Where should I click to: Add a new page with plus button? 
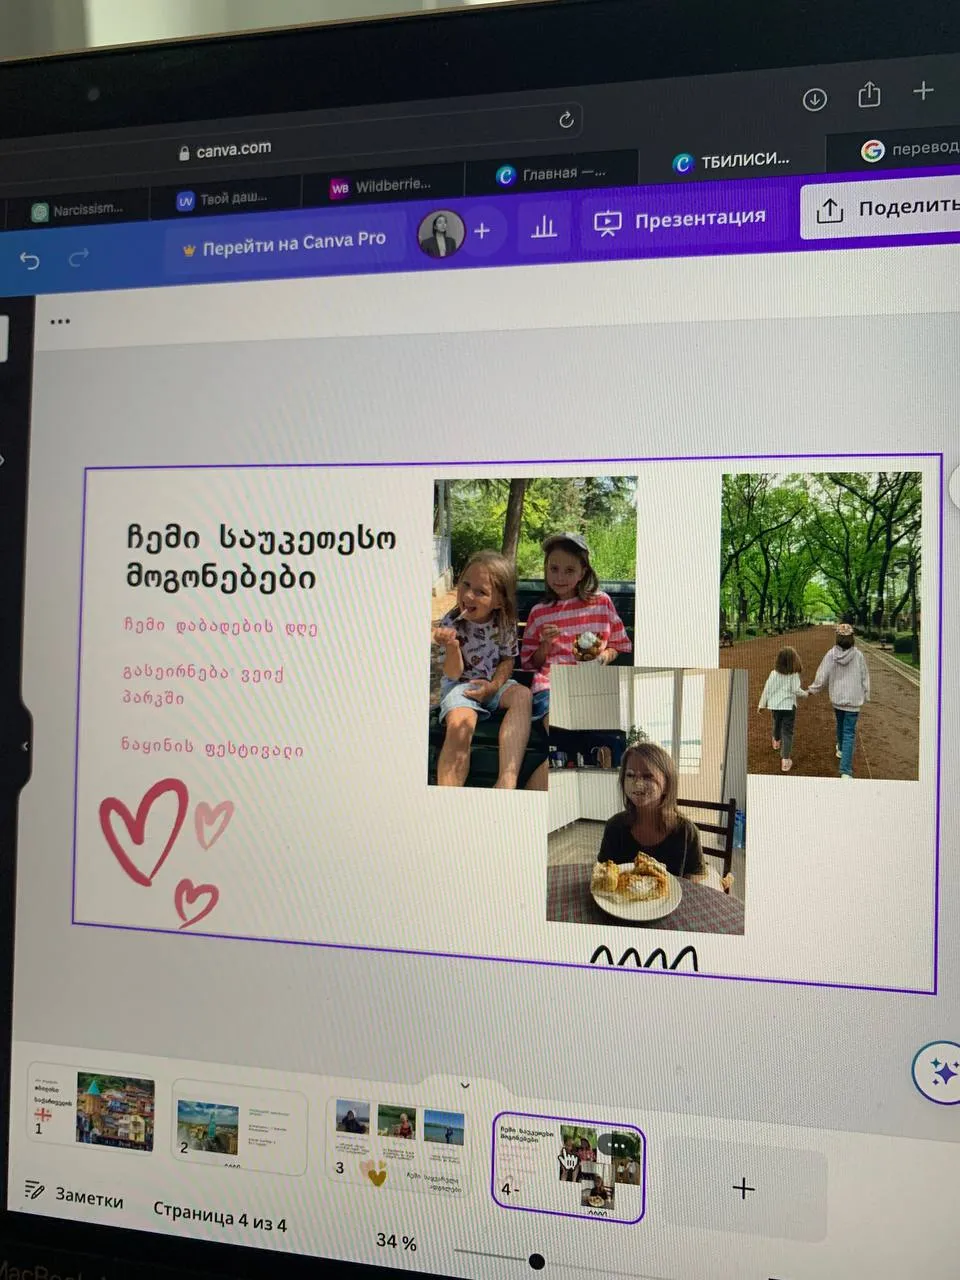pyautogui.click(x=743, y=1189)
